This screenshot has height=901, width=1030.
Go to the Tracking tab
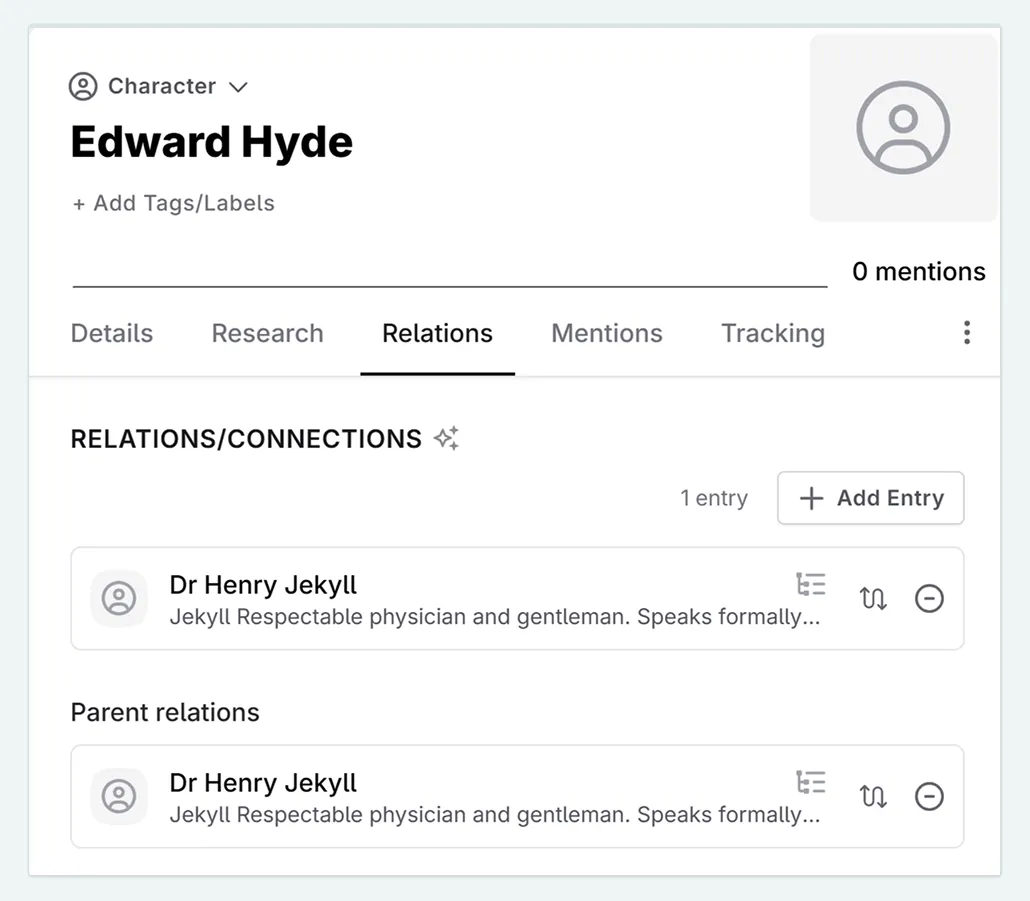772,333
